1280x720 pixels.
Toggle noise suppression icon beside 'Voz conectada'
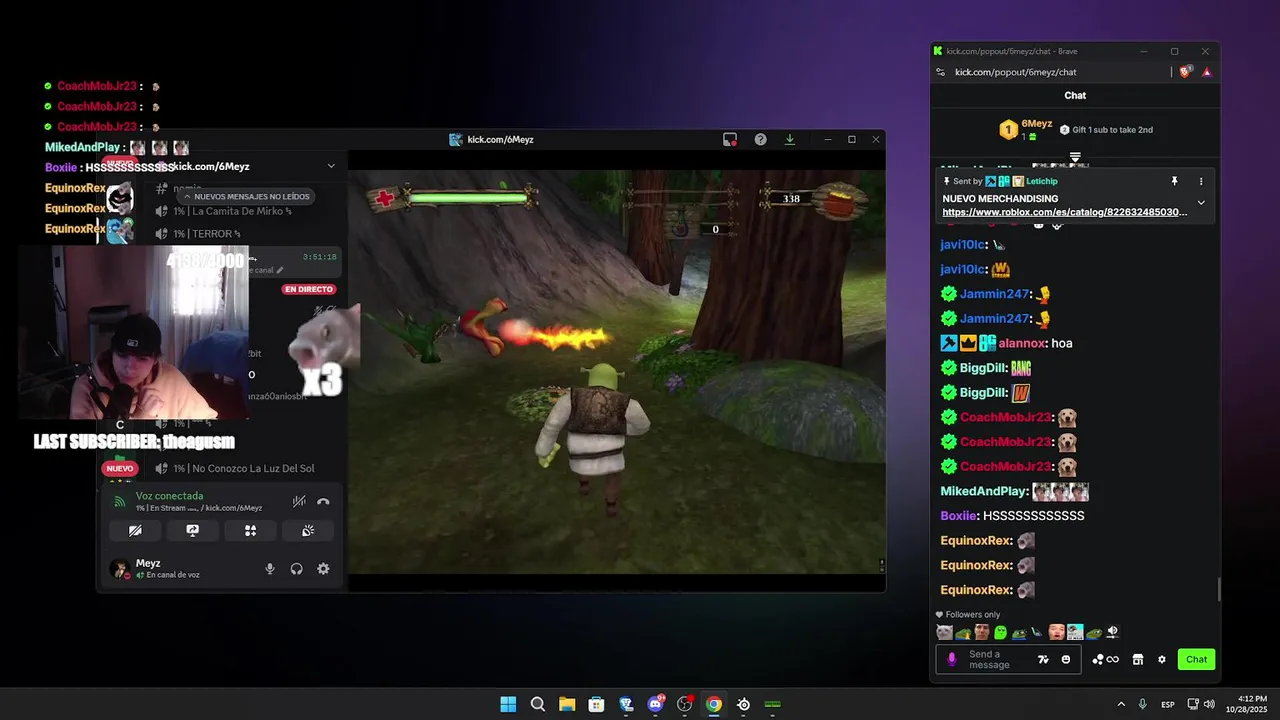(299, 501)
